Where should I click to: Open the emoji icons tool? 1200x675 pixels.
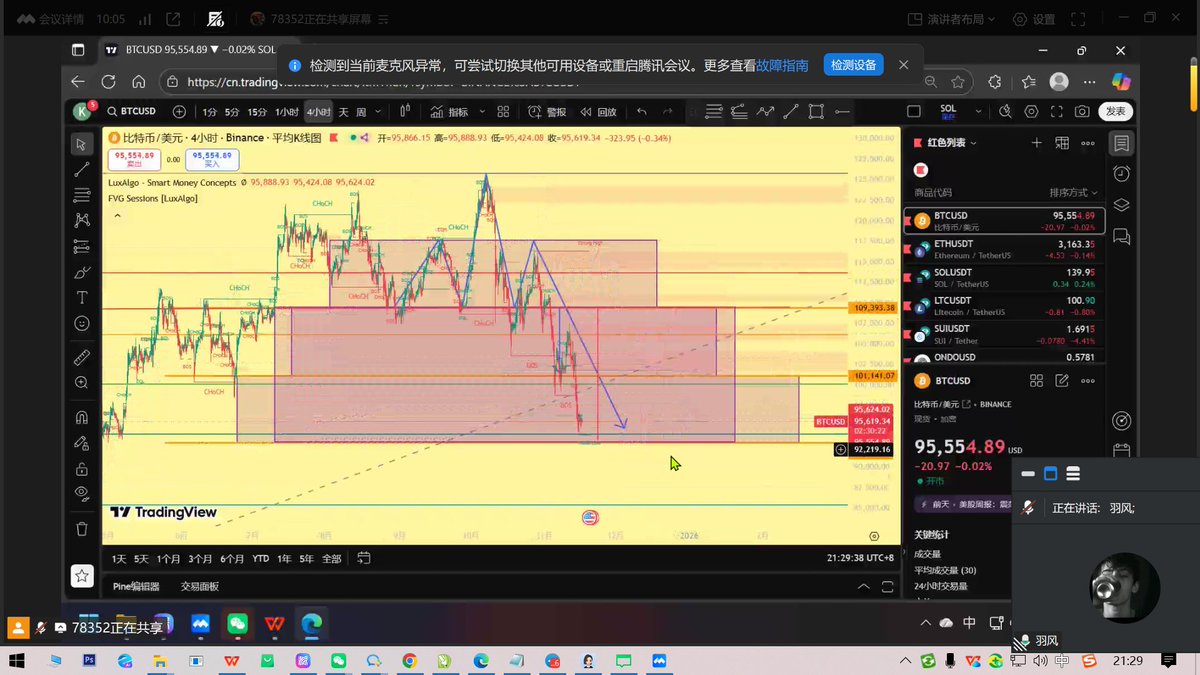click(x=82, y=323)
